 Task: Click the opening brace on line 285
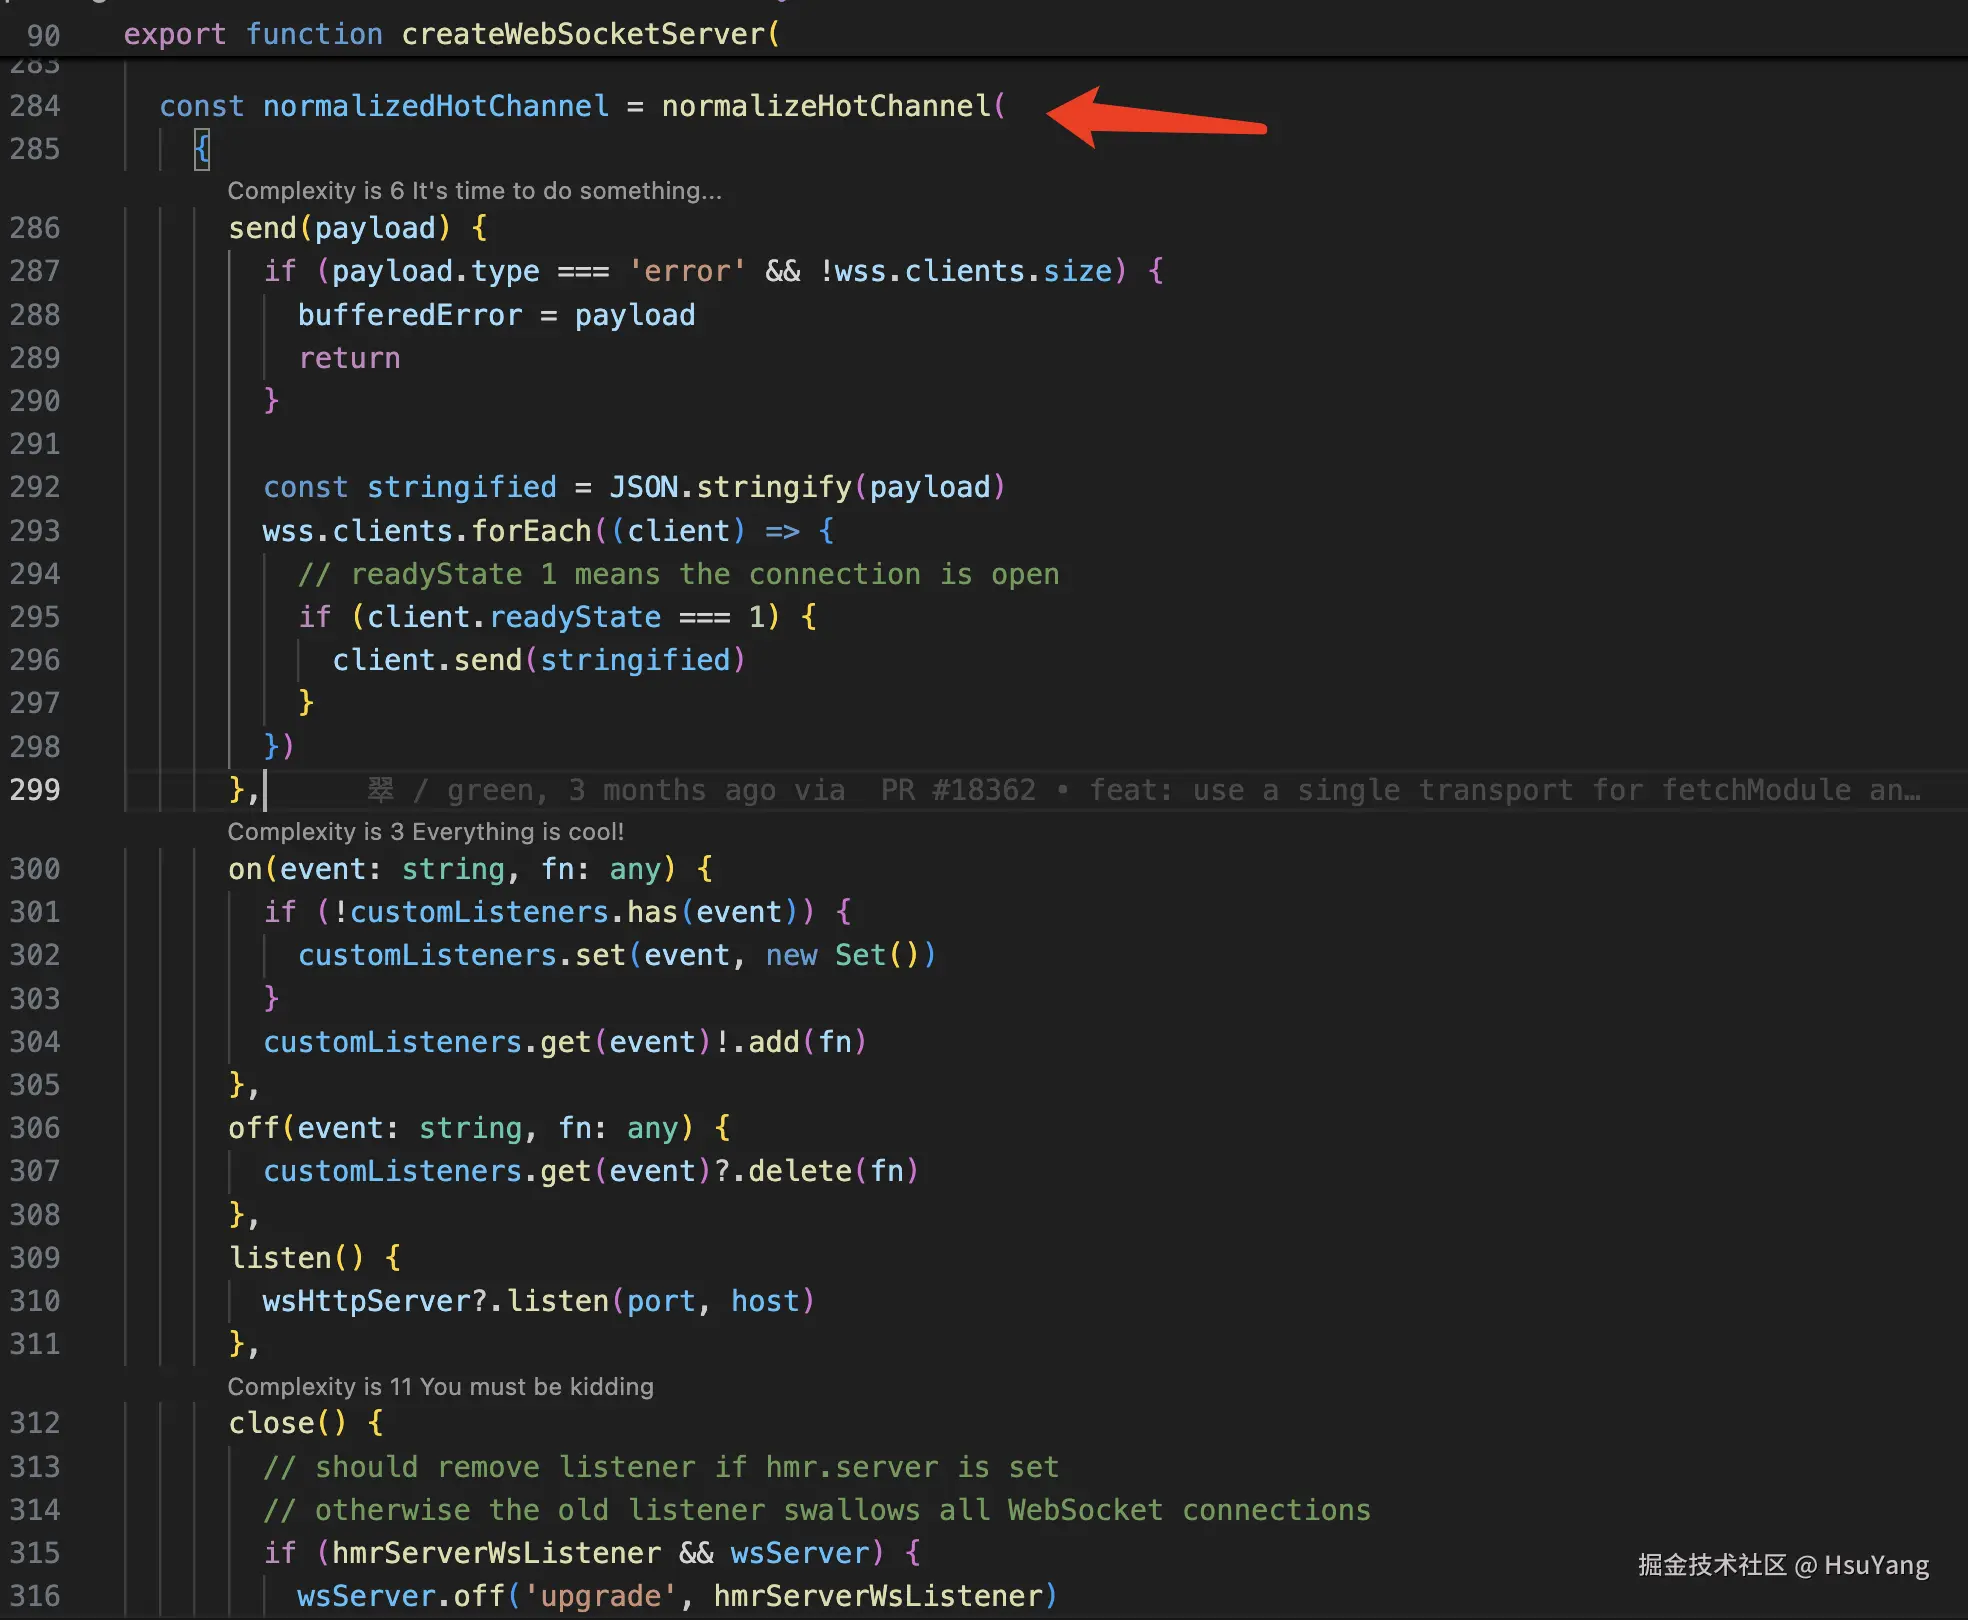202,149
